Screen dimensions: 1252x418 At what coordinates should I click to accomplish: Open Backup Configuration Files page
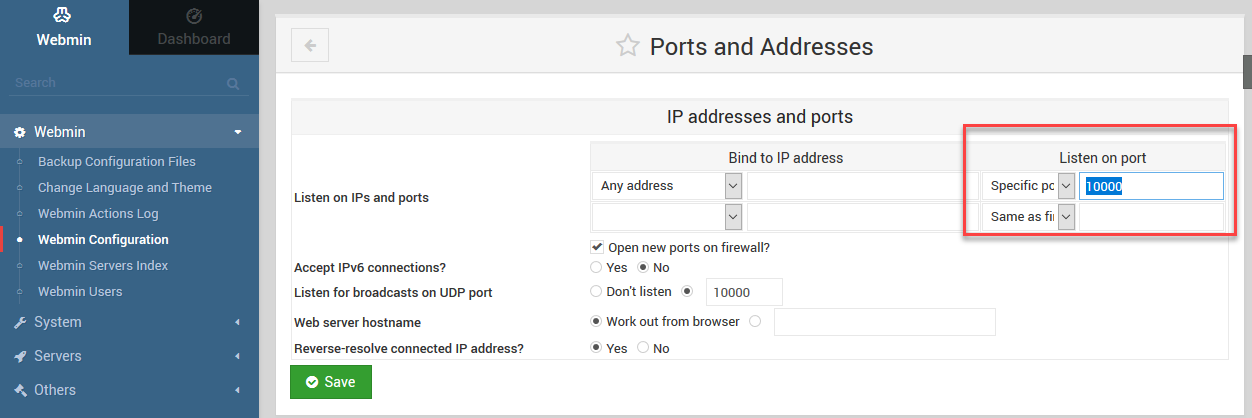(x=116, y=162)
